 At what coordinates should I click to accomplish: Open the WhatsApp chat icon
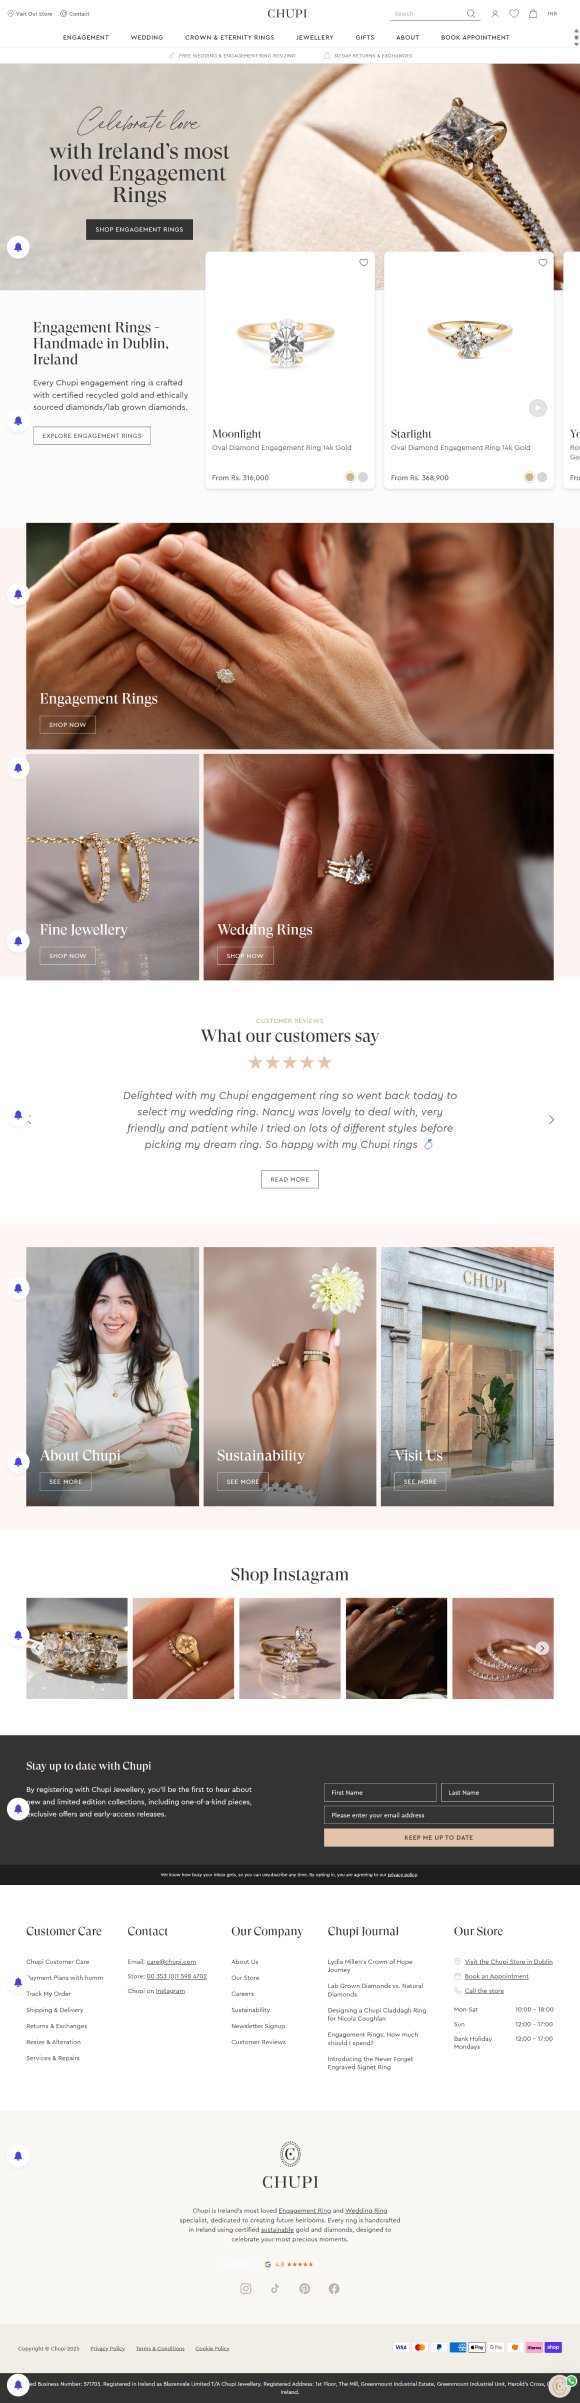point(572,2380)
